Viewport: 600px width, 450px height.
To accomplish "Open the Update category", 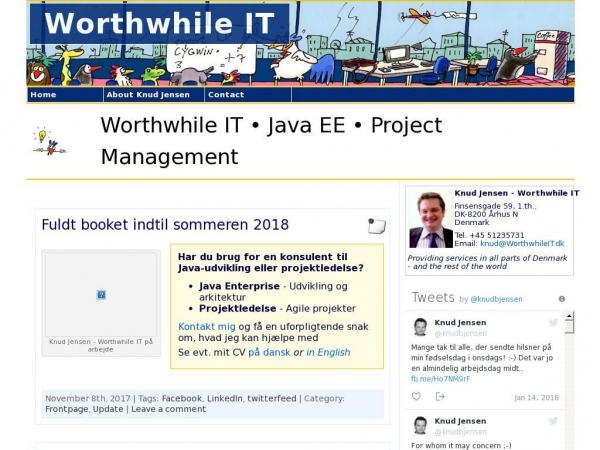I will pos(108,409).
